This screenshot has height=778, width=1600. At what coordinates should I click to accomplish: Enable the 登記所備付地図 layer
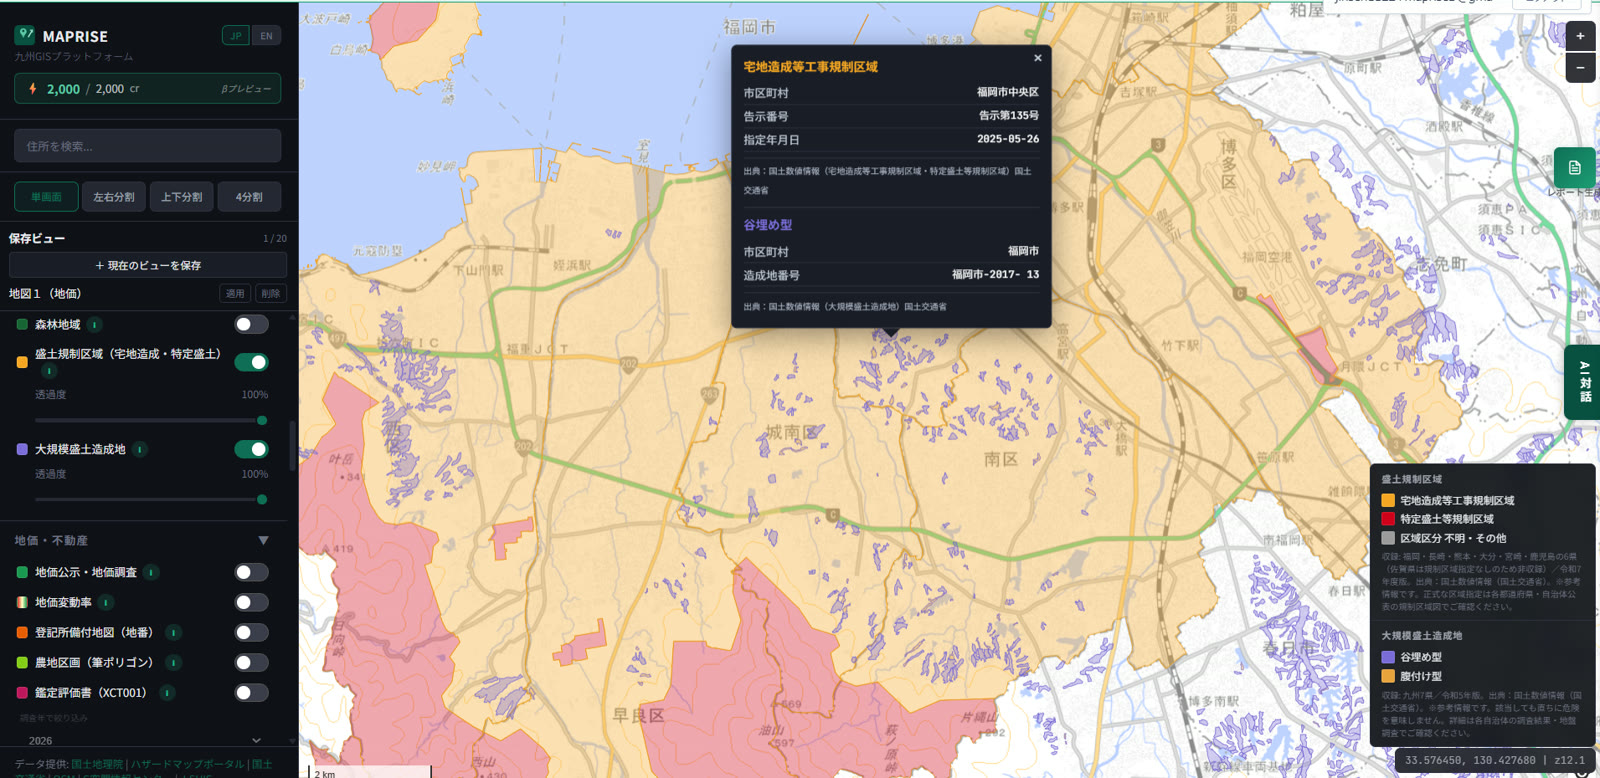251,632
